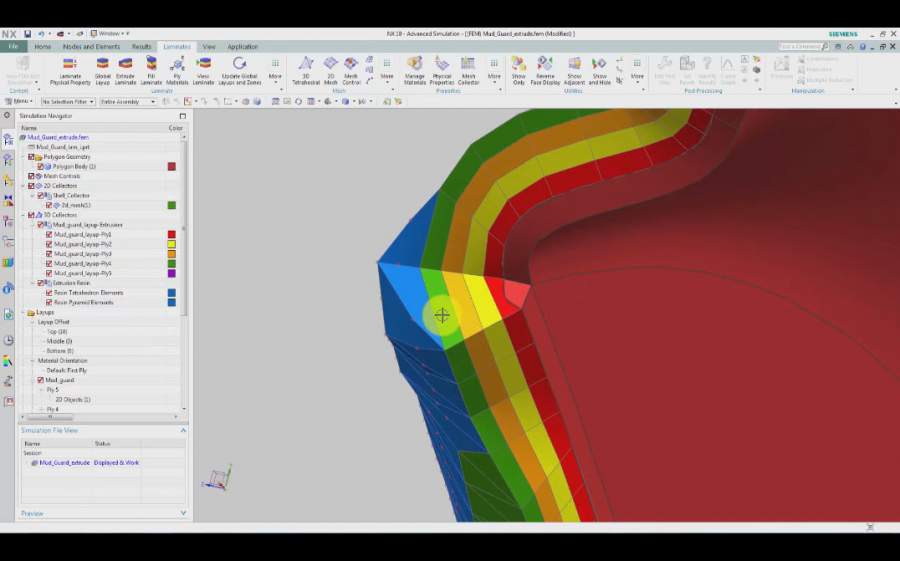Click the Show Only utility icon
Screen dimensions: 900x561
pyautogui.click(x=518, y=66)
